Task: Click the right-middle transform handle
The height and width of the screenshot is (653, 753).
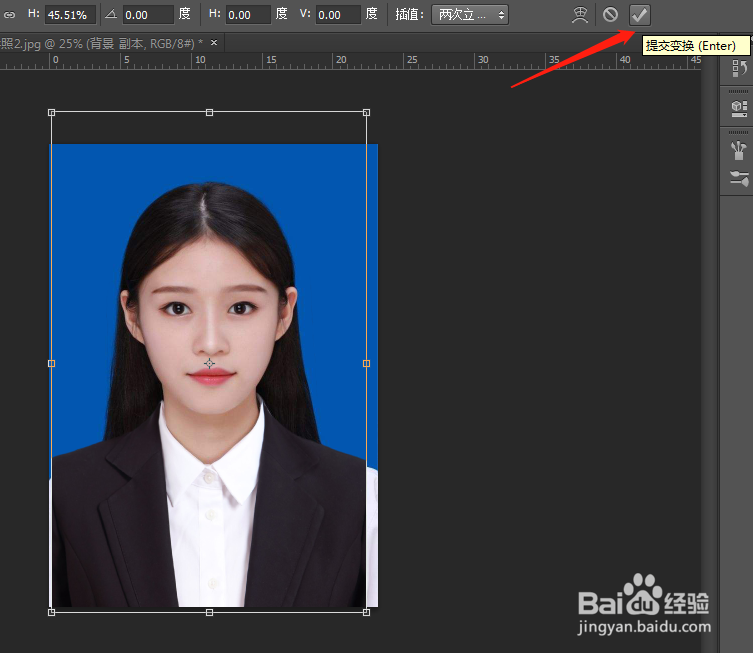Action: (366, 363)
